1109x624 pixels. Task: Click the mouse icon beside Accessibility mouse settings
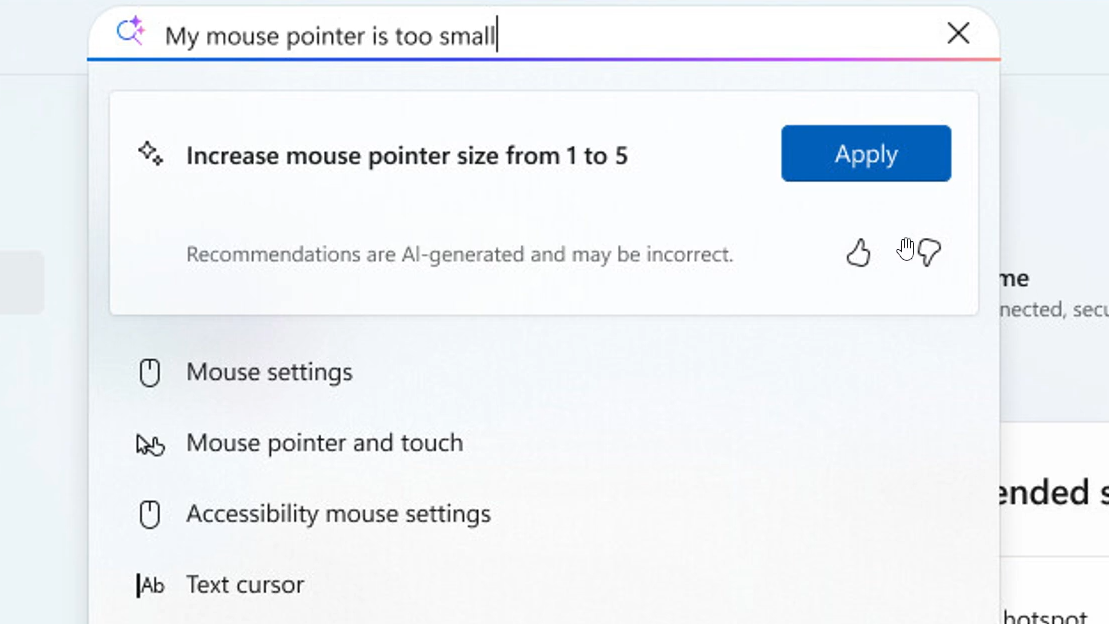[x=149, y=515]
